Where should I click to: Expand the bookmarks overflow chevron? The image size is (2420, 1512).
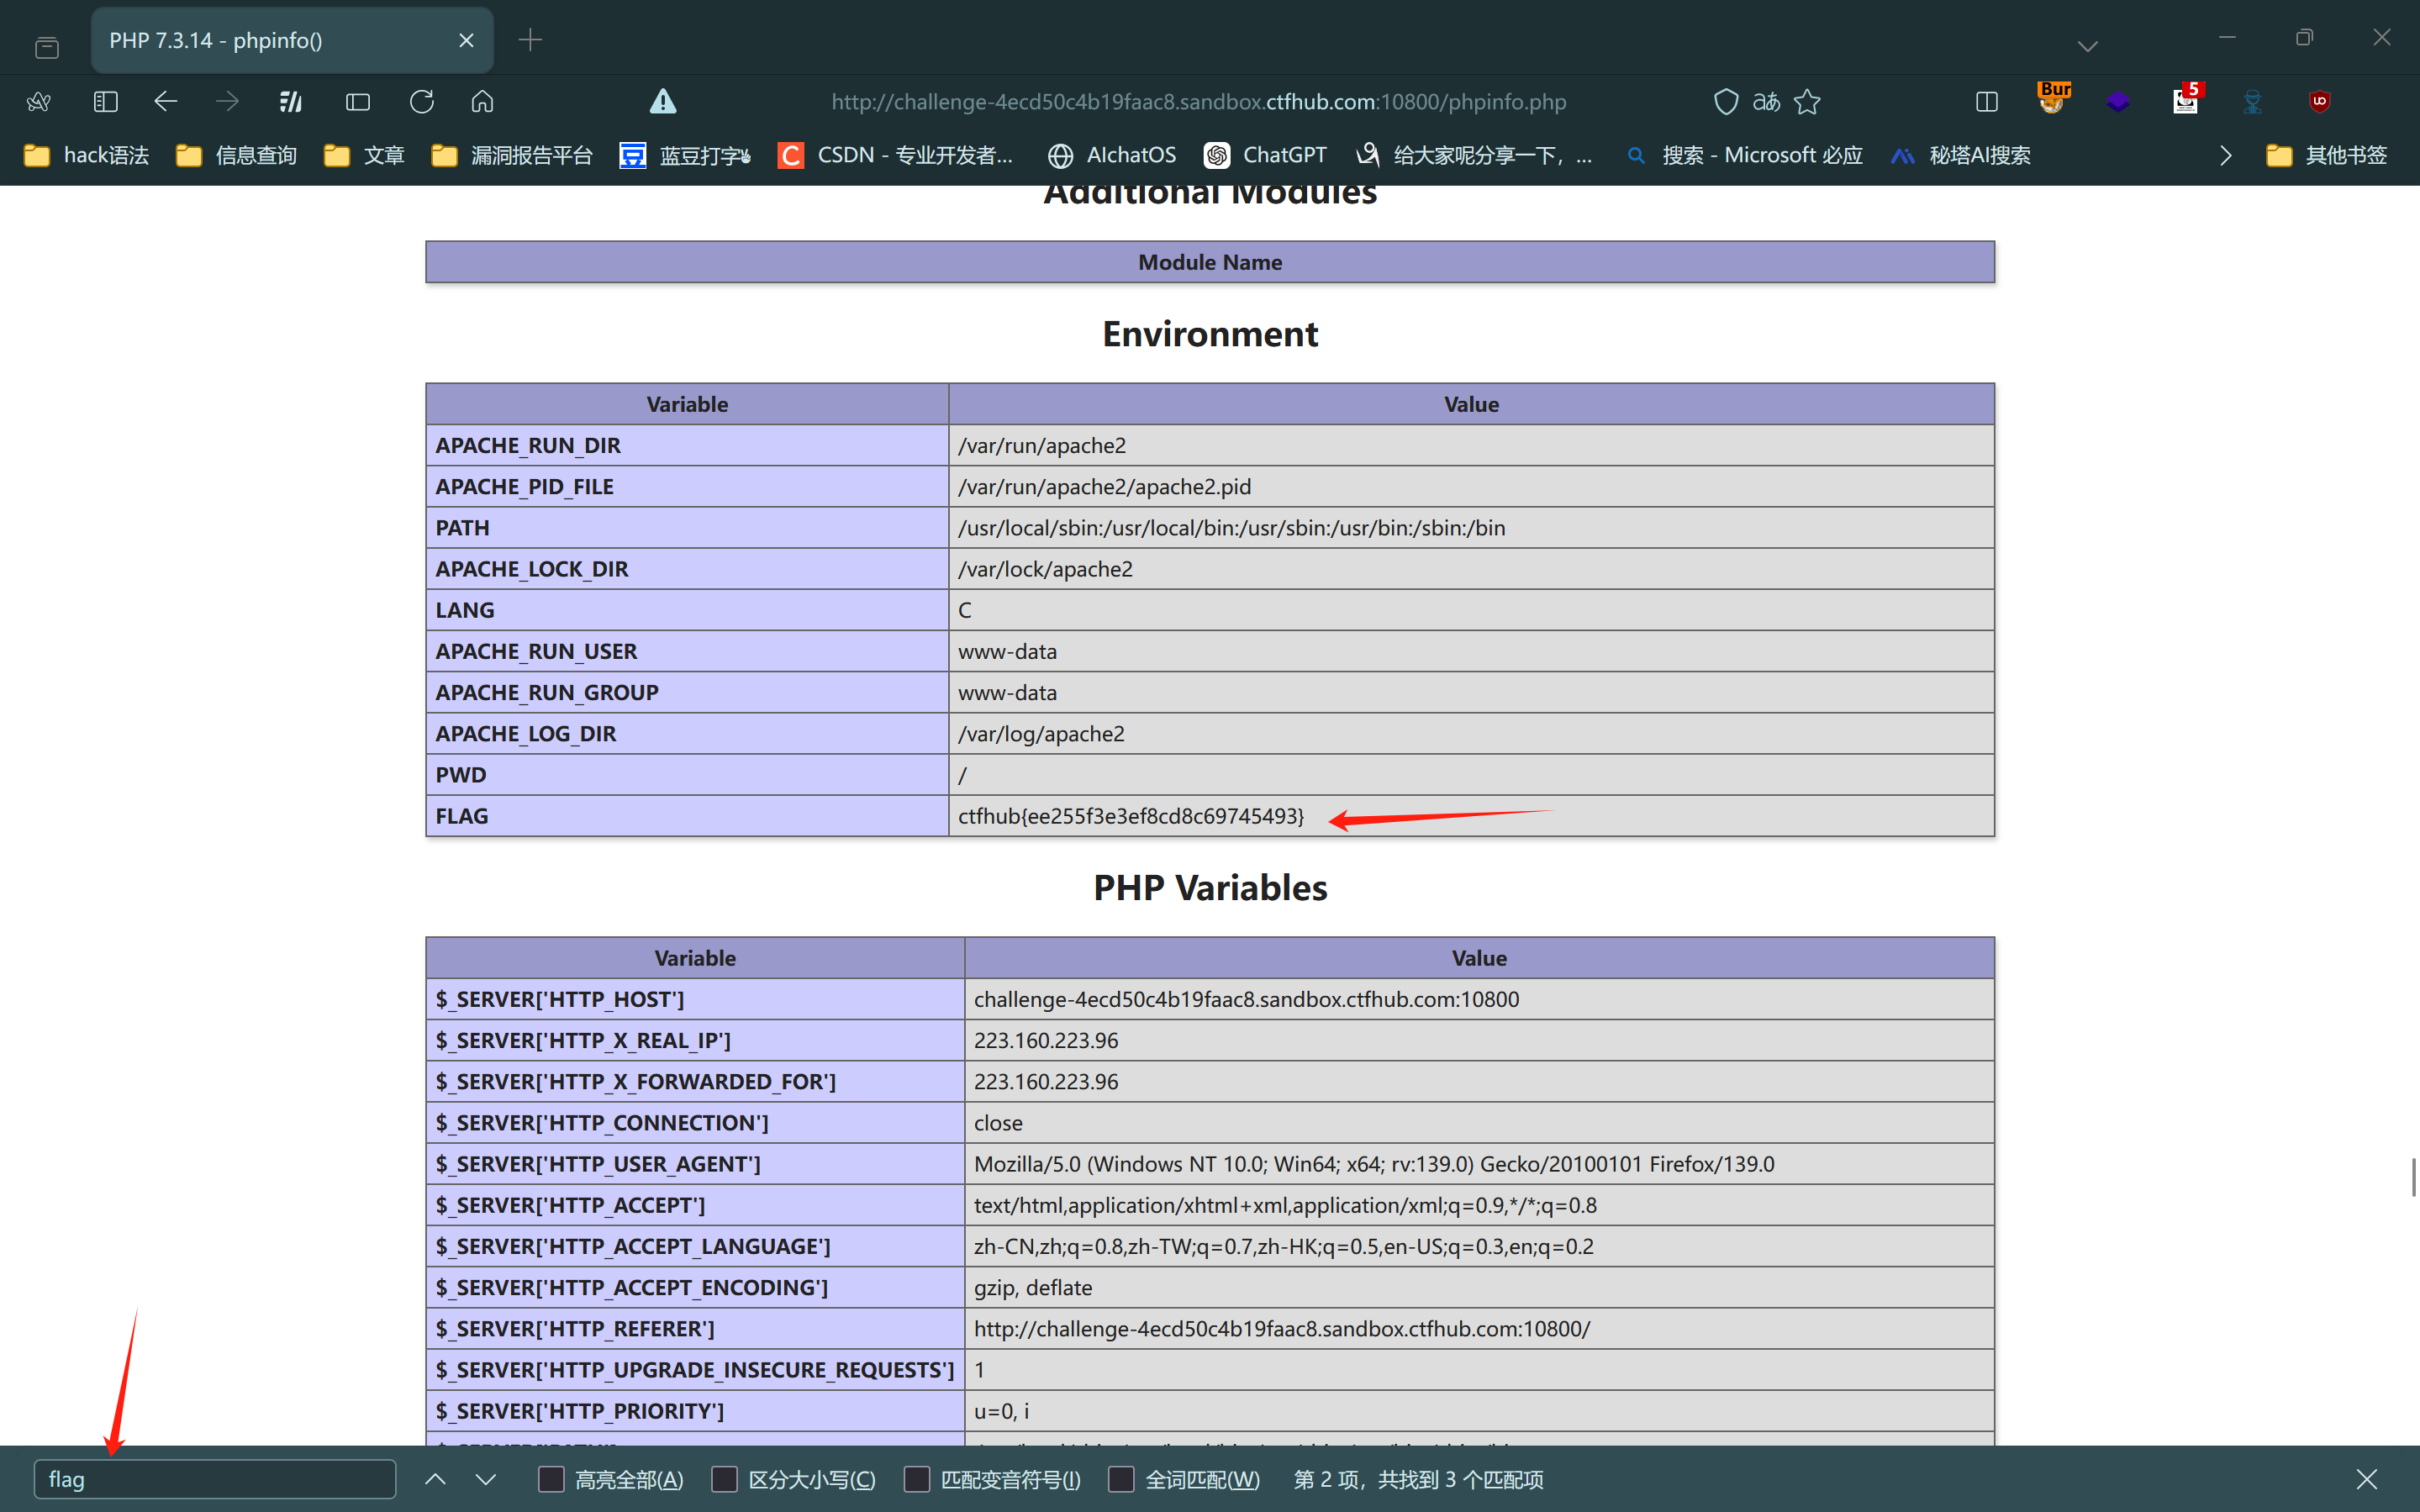point(2225,155)
